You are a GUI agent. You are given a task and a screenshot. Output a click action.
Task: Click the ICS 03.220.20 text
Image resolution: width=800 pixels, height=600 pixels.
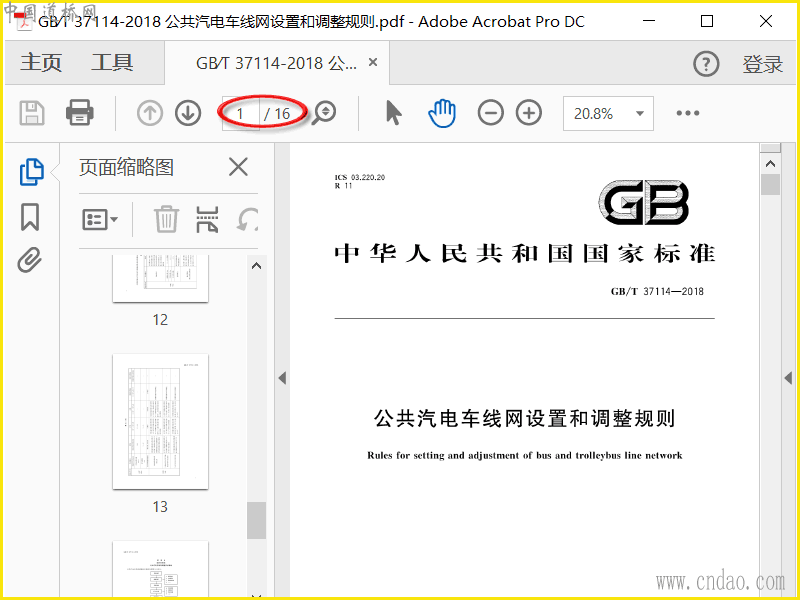(360, 177)
